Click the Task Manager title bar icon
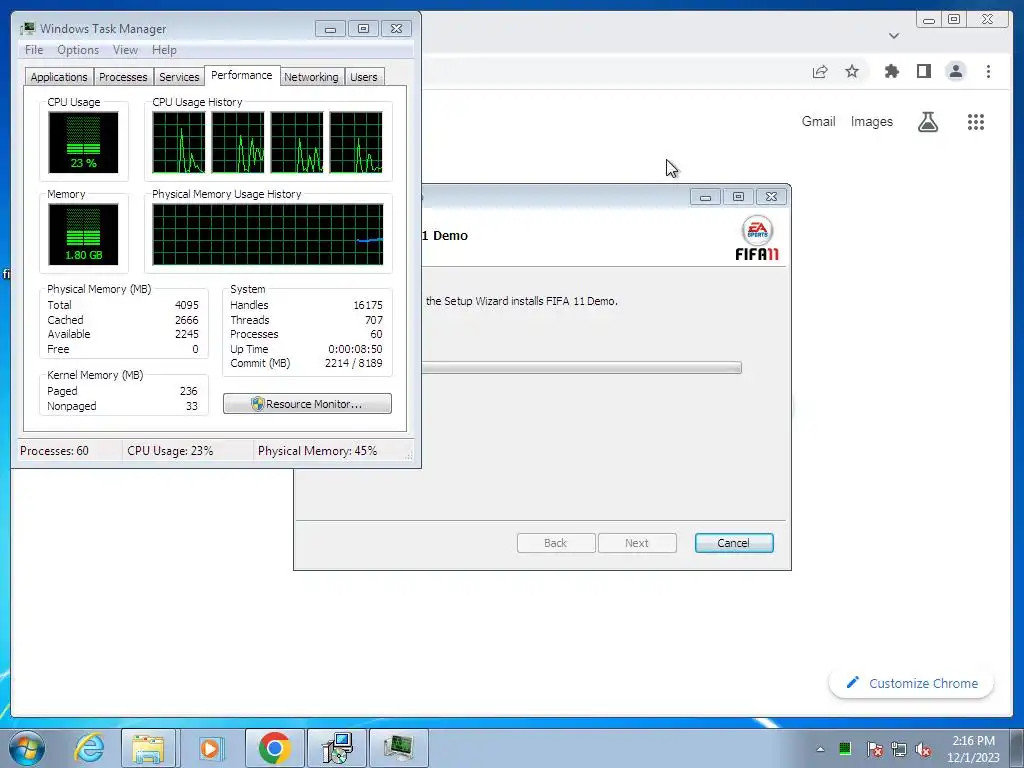1024x768 pixels. point(27,29)
